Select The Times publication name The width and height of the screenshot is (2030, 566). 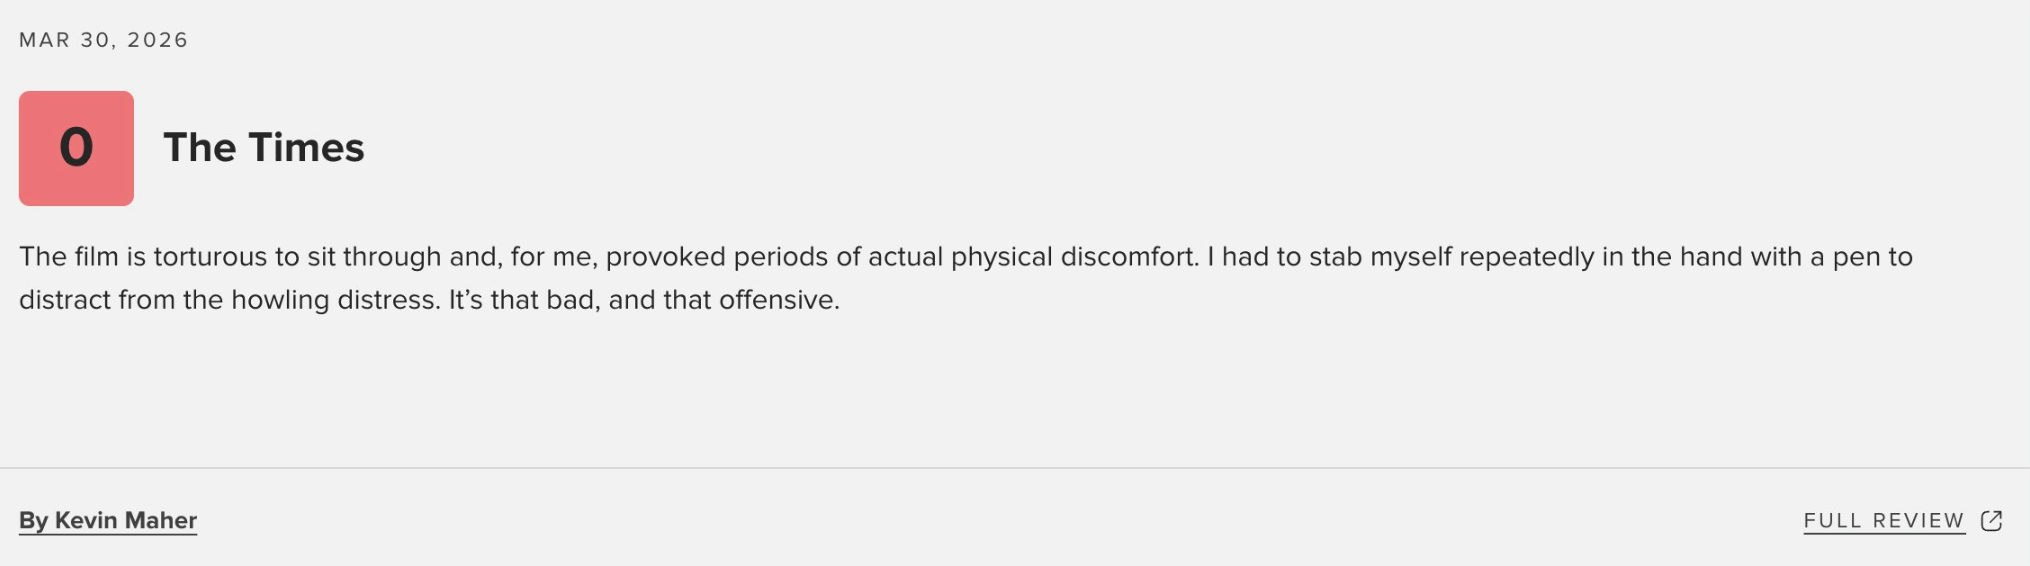[x=264, y=148]
